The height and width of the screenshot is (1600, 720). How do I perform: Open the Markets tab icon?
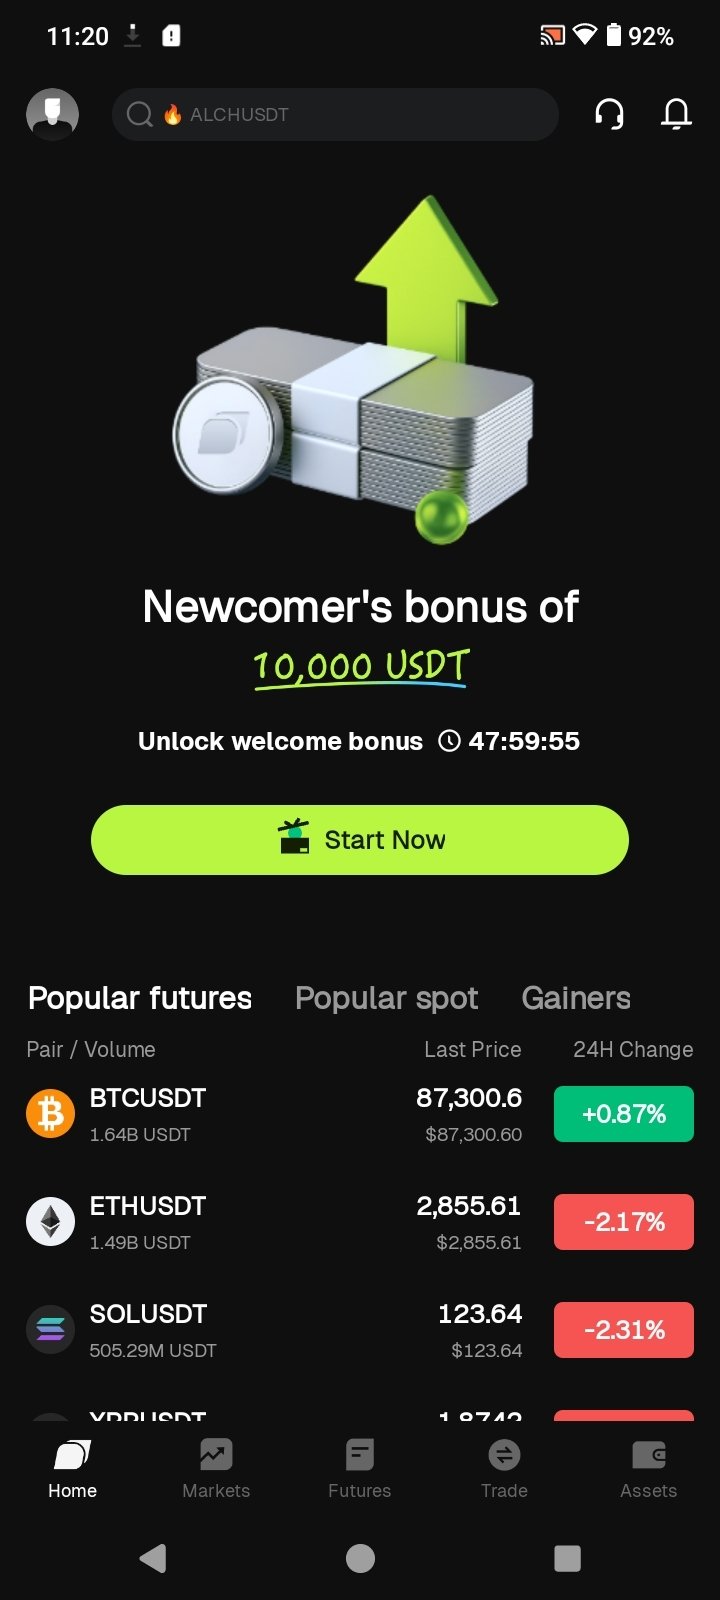click(x=216, y=1455)
